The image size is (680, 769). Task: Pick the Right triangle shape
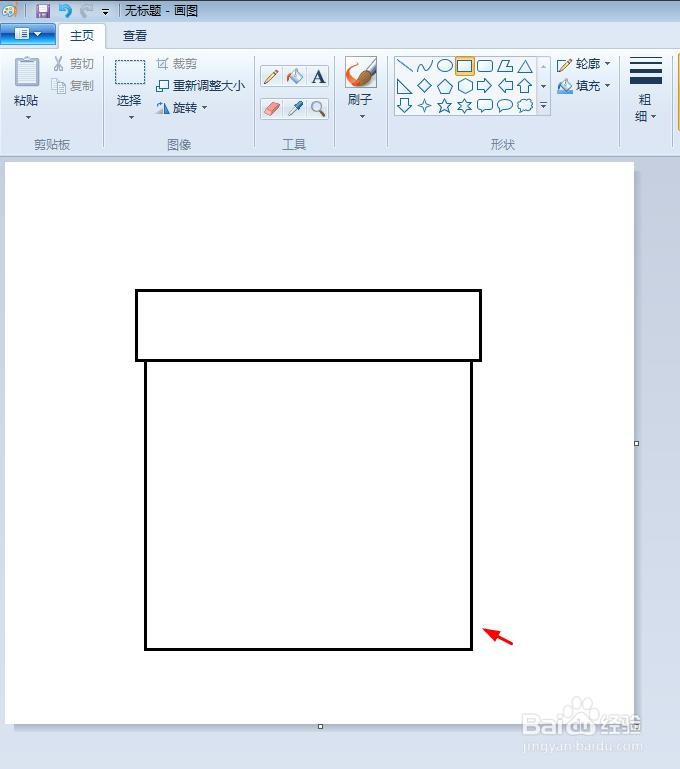404,86
